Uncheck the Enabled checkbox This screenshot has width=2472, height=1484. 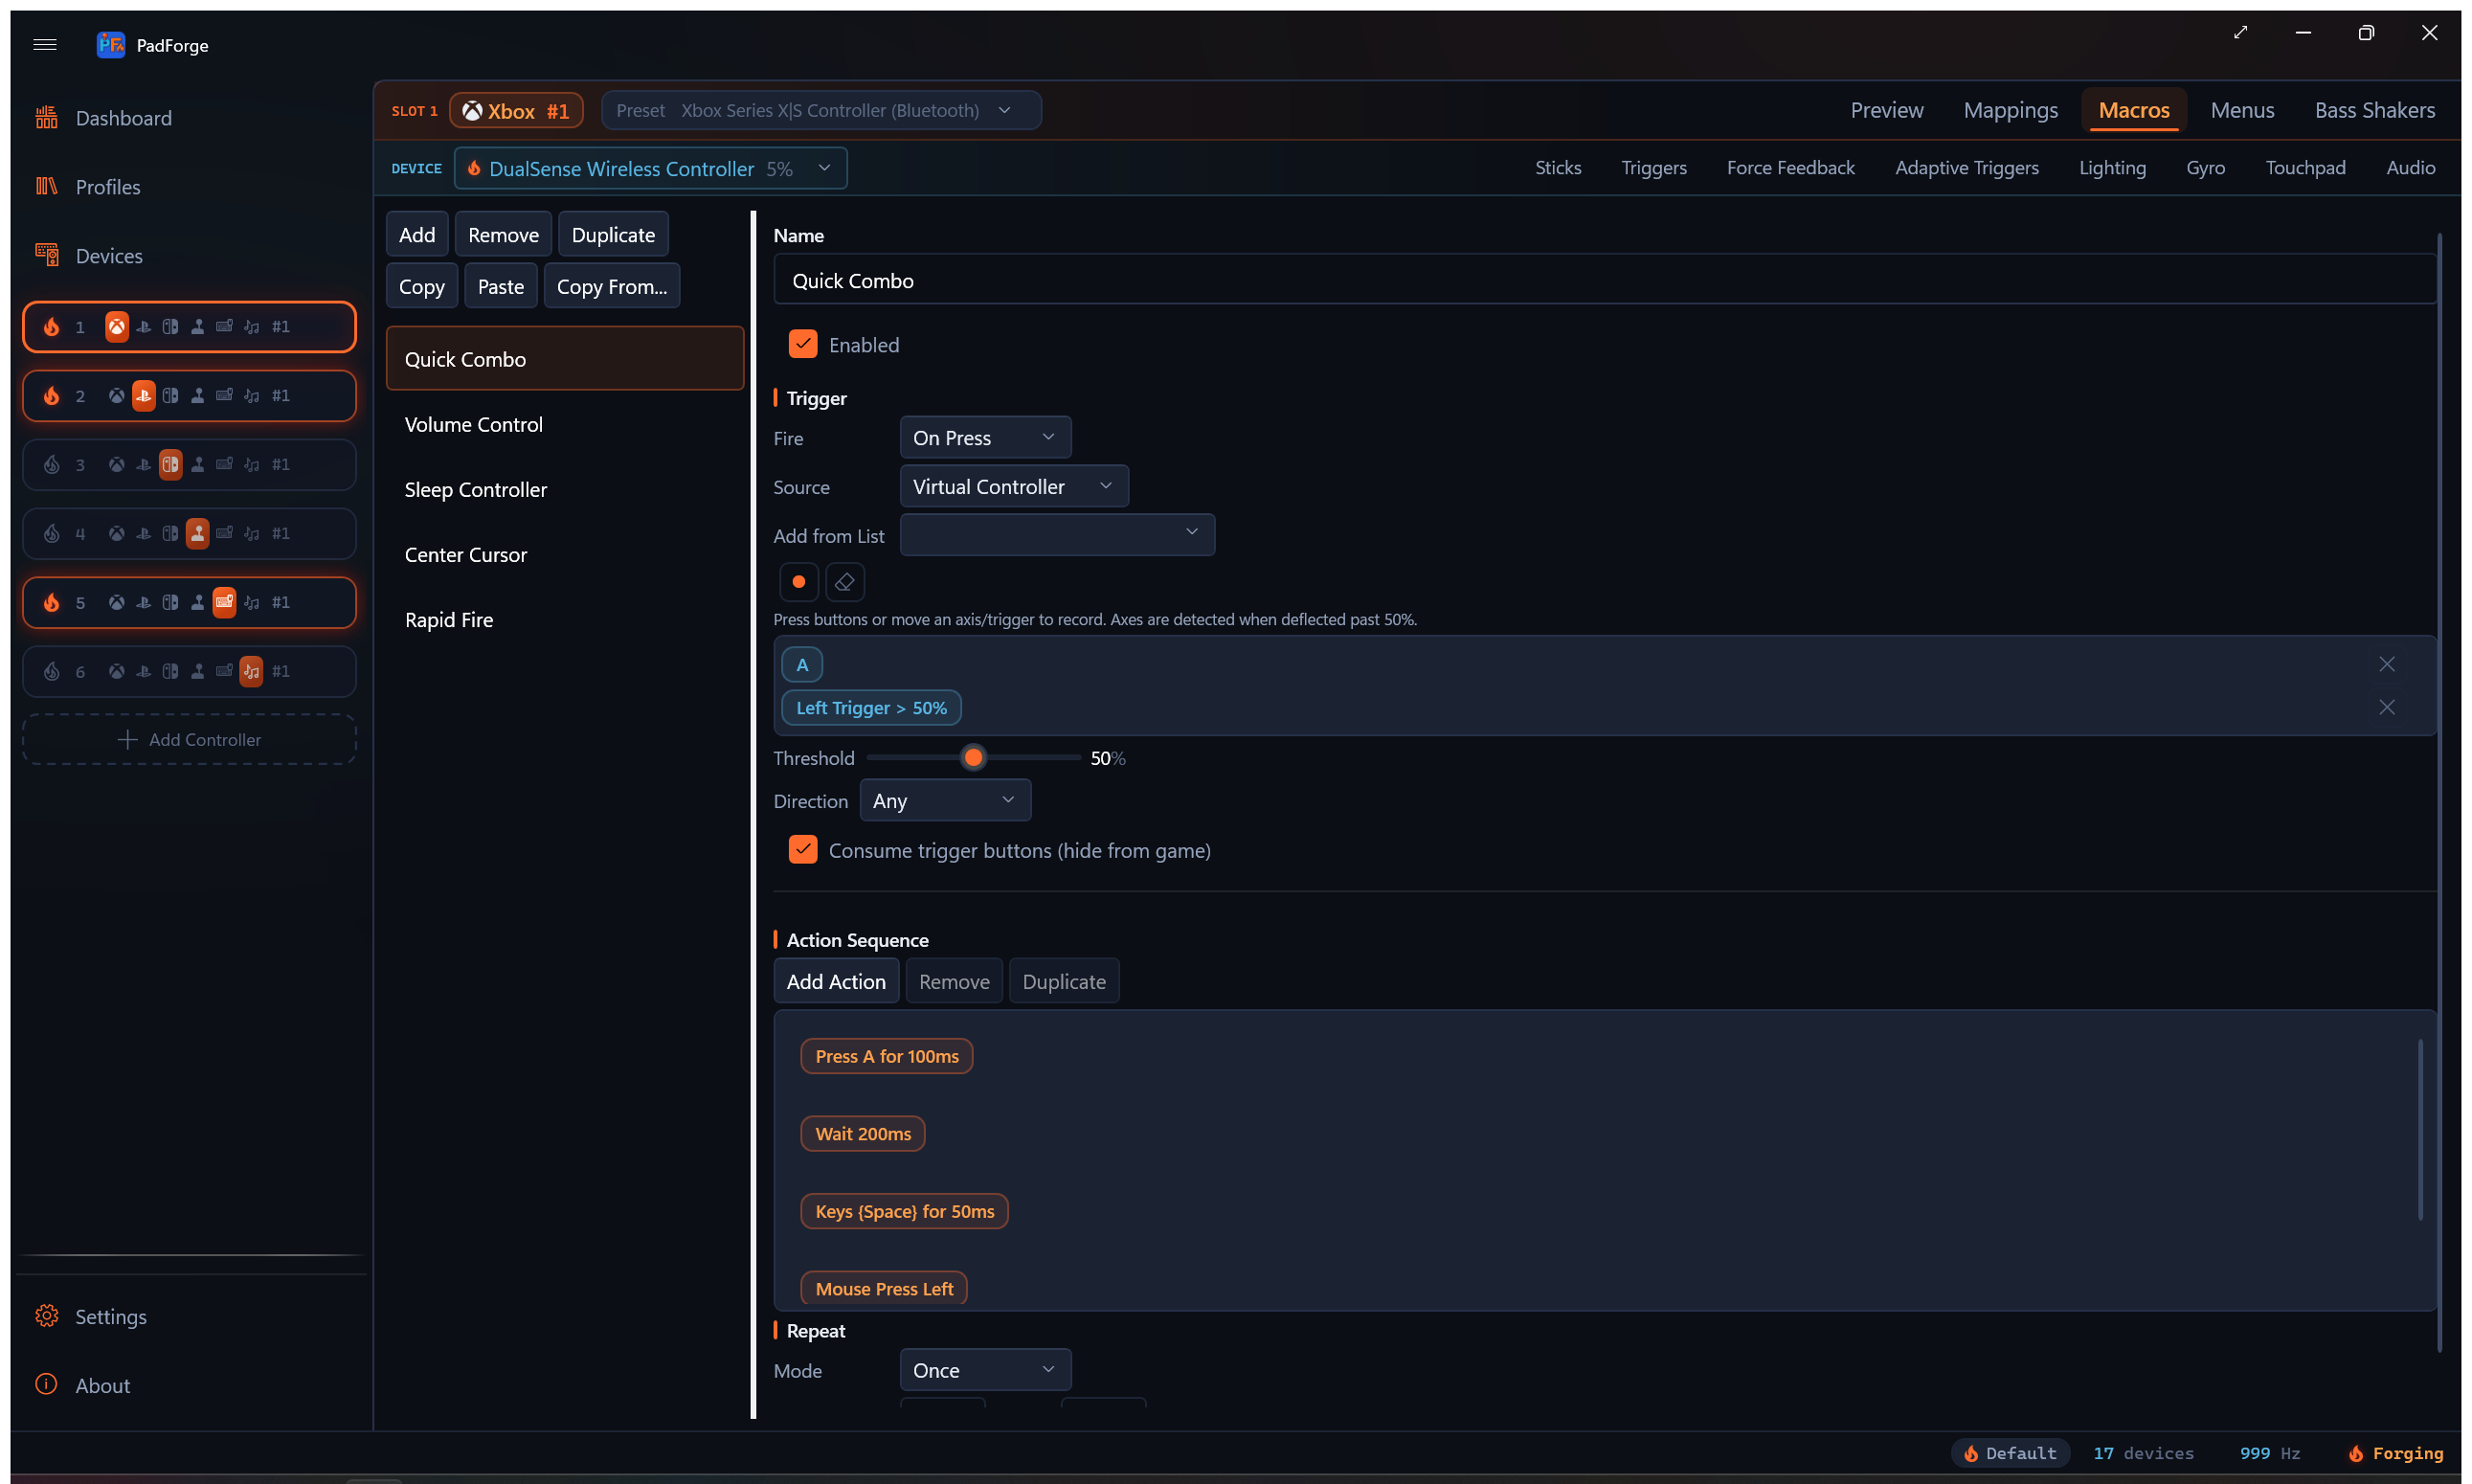pos(803,344)
